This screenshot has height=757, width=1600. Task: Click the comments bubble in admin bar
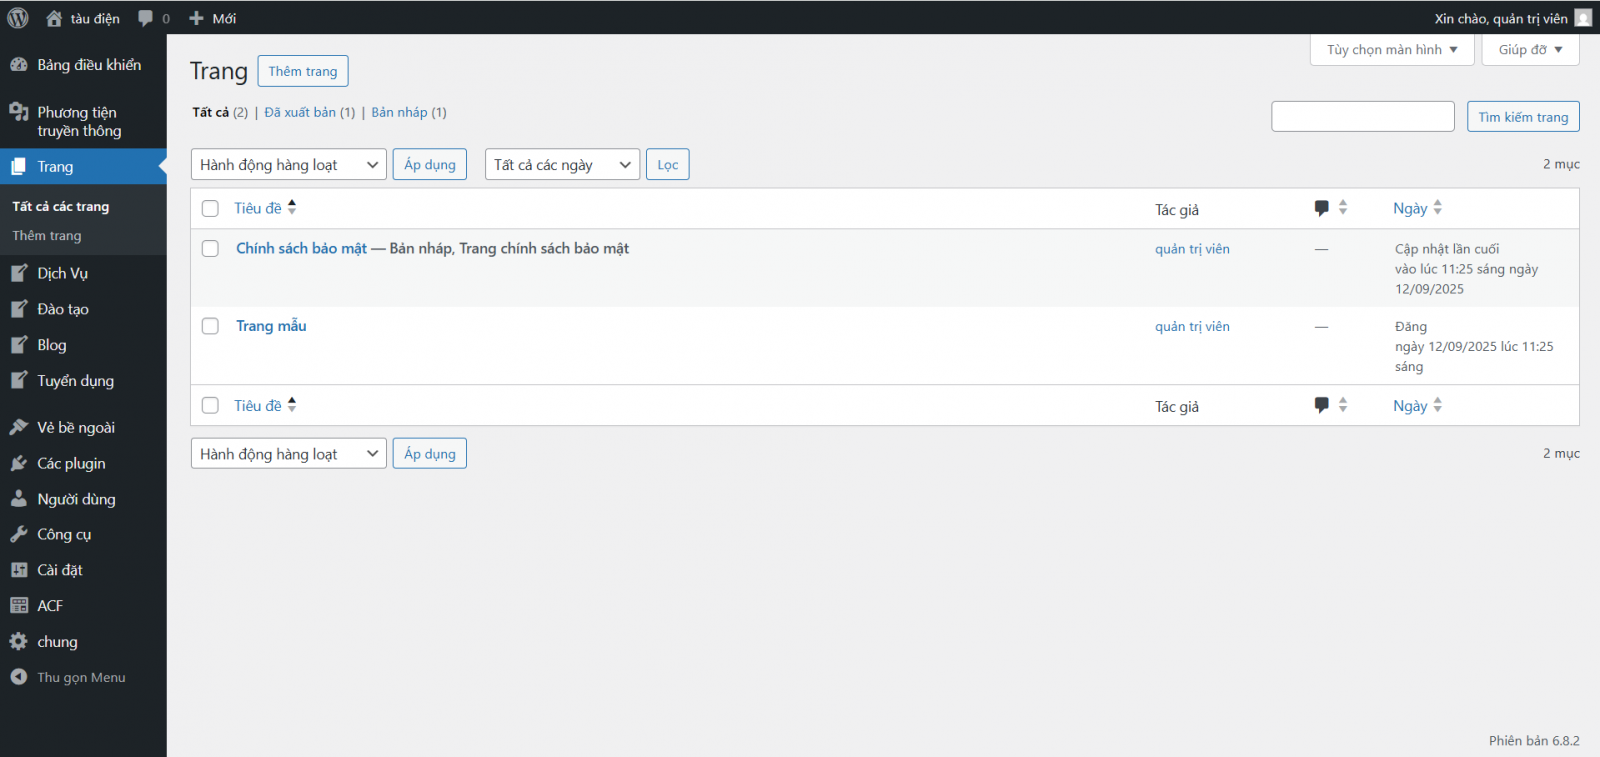point(146,18)
